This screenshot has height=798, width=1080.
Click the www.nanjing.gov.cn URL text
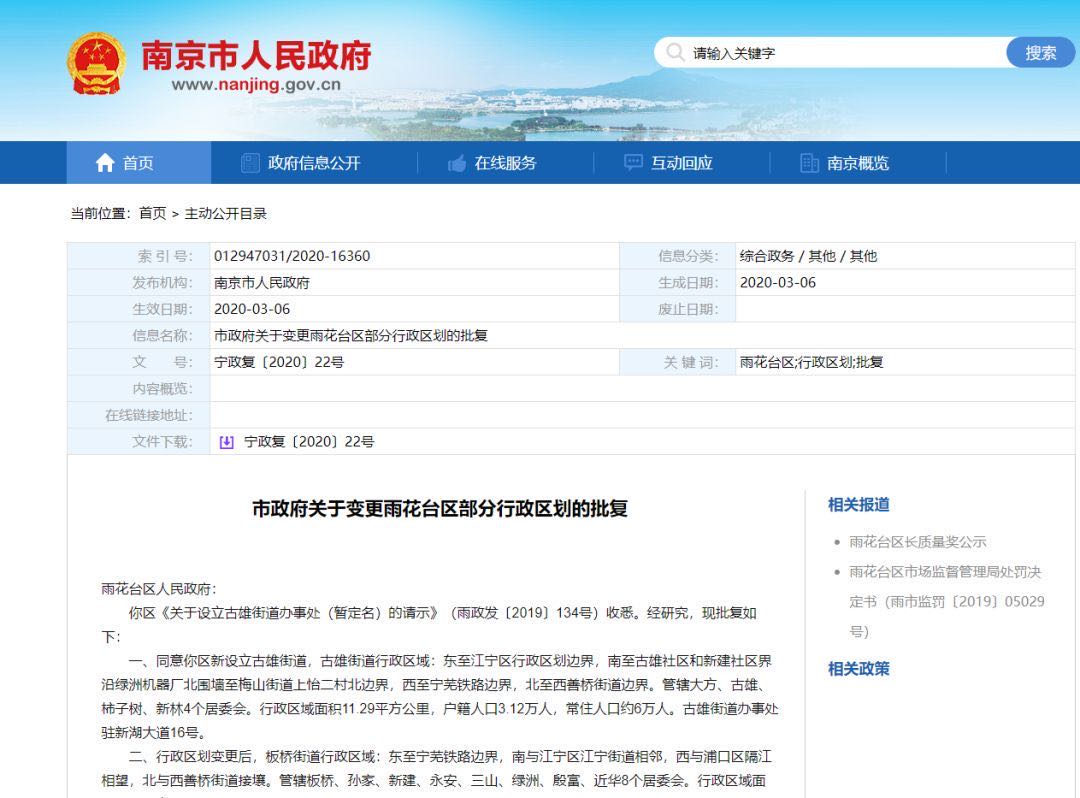tap(256, 85)
